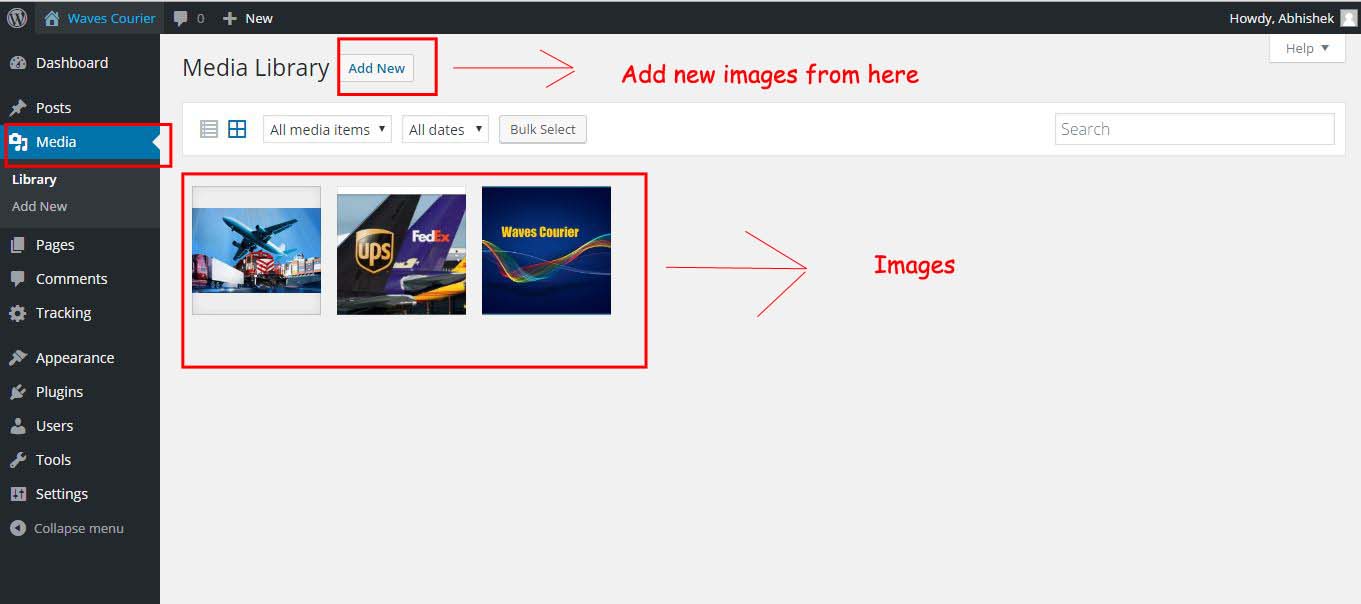Expand the Help tab dropdown
Screen dimensions: 1361x604
1307,48
